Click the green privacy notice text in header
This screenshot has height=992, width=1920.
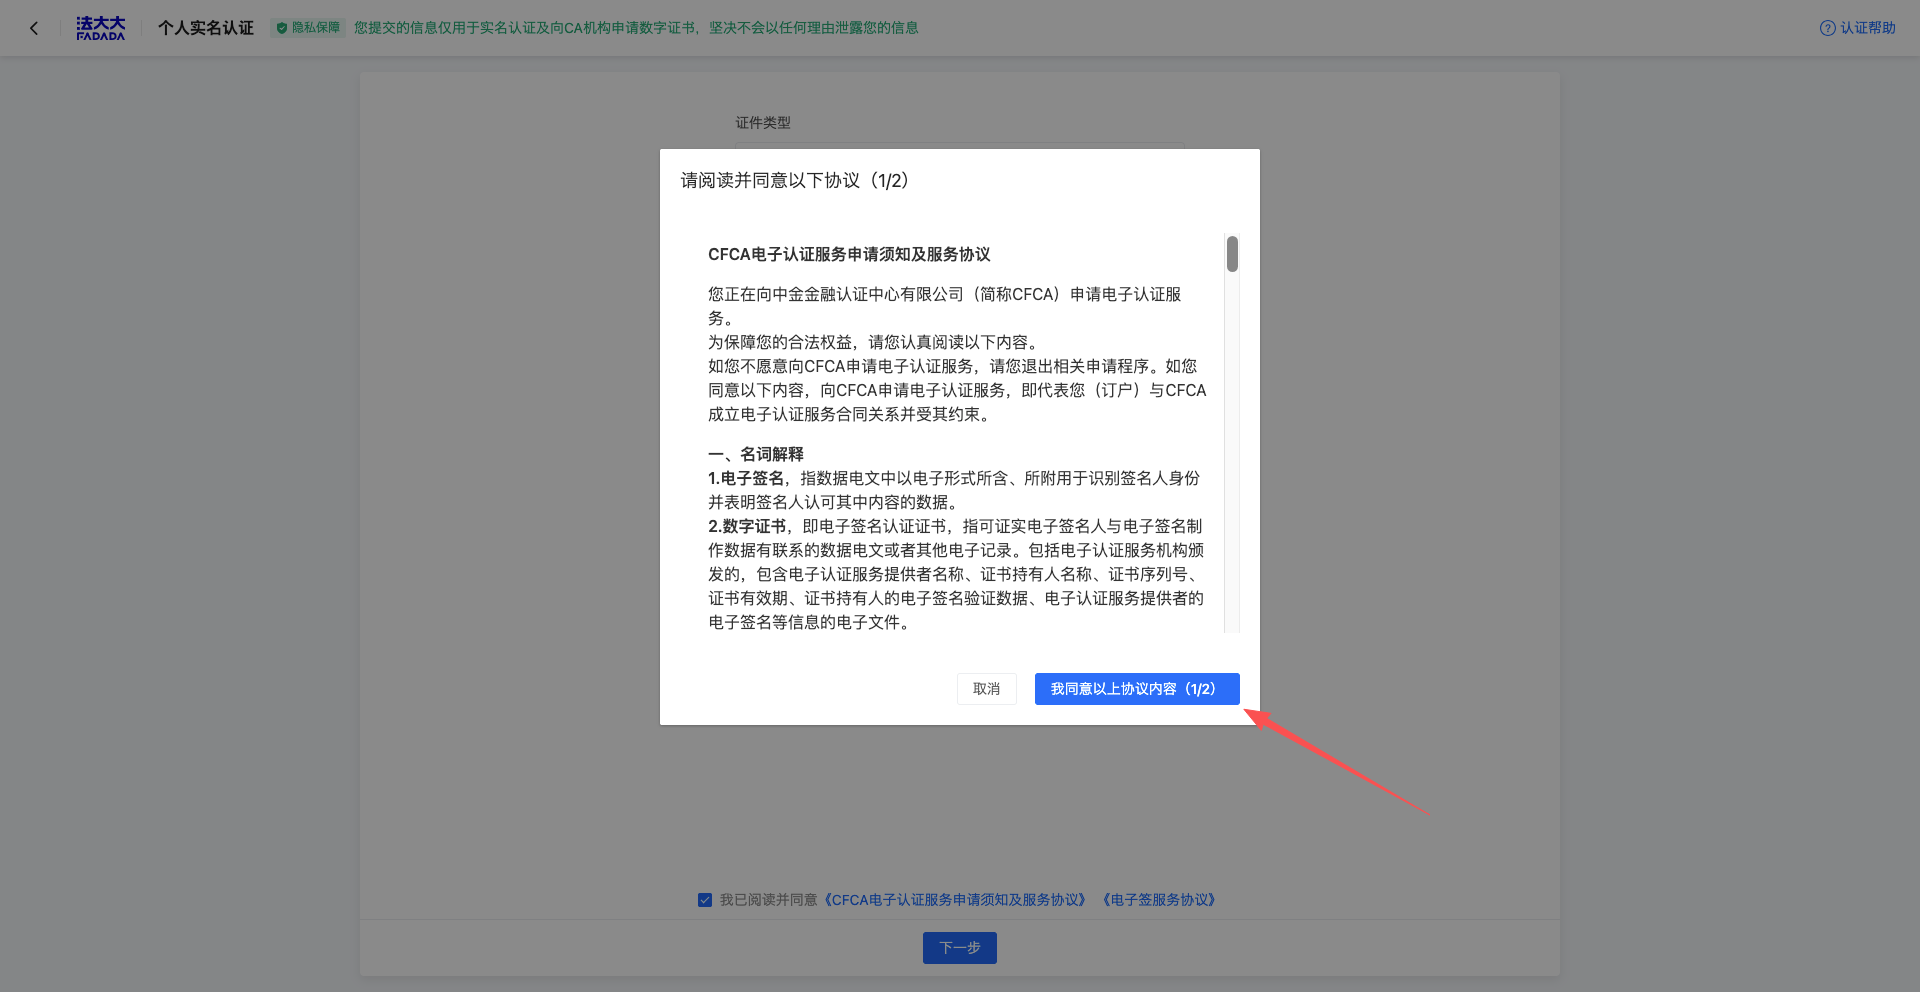click(636, 28)
